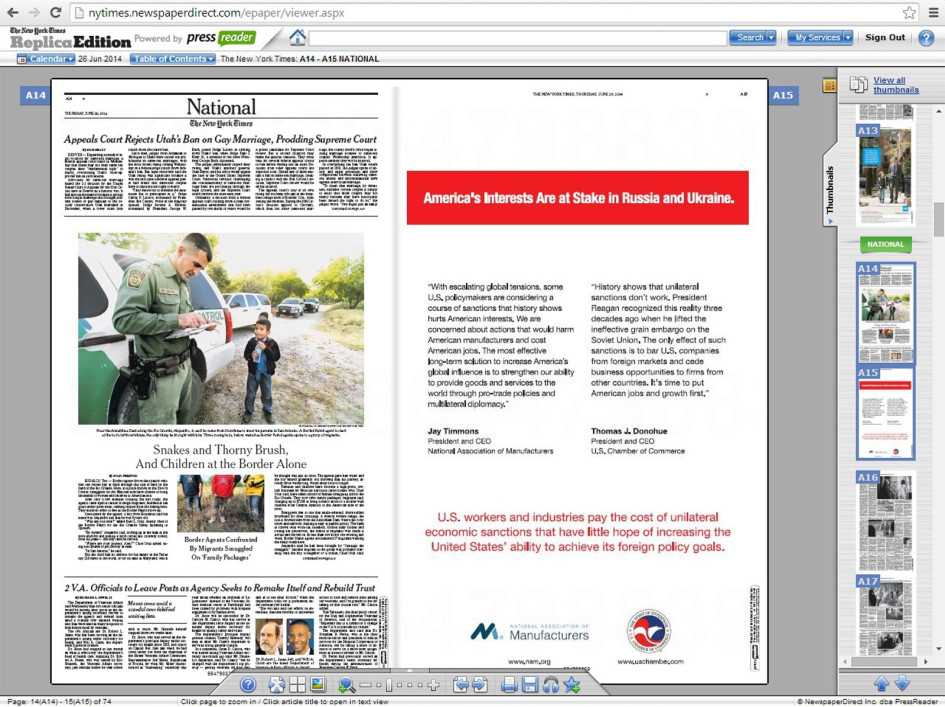Click the picture view icon
This screenshot has width=945, height=707.
tap(318, 685)
